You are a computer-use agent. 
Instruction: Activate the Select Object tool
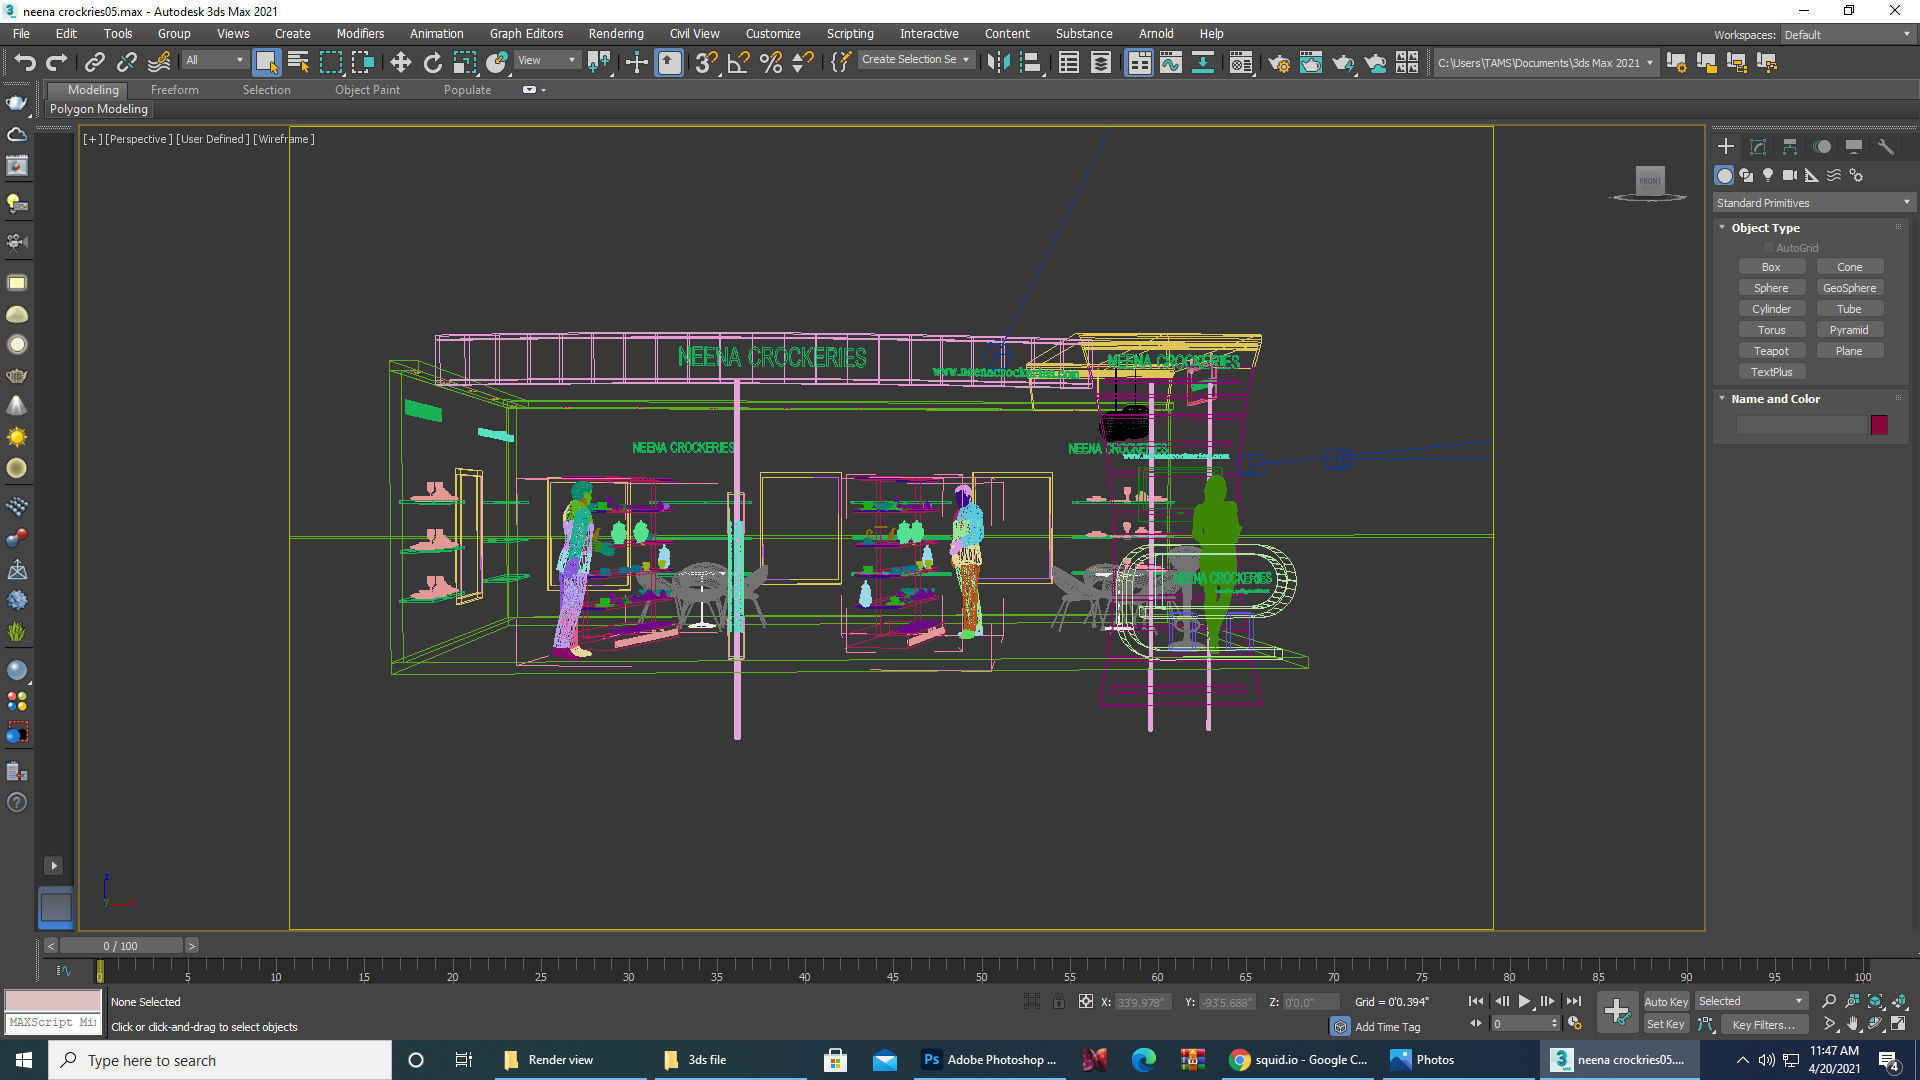click(x=266, y=62)
